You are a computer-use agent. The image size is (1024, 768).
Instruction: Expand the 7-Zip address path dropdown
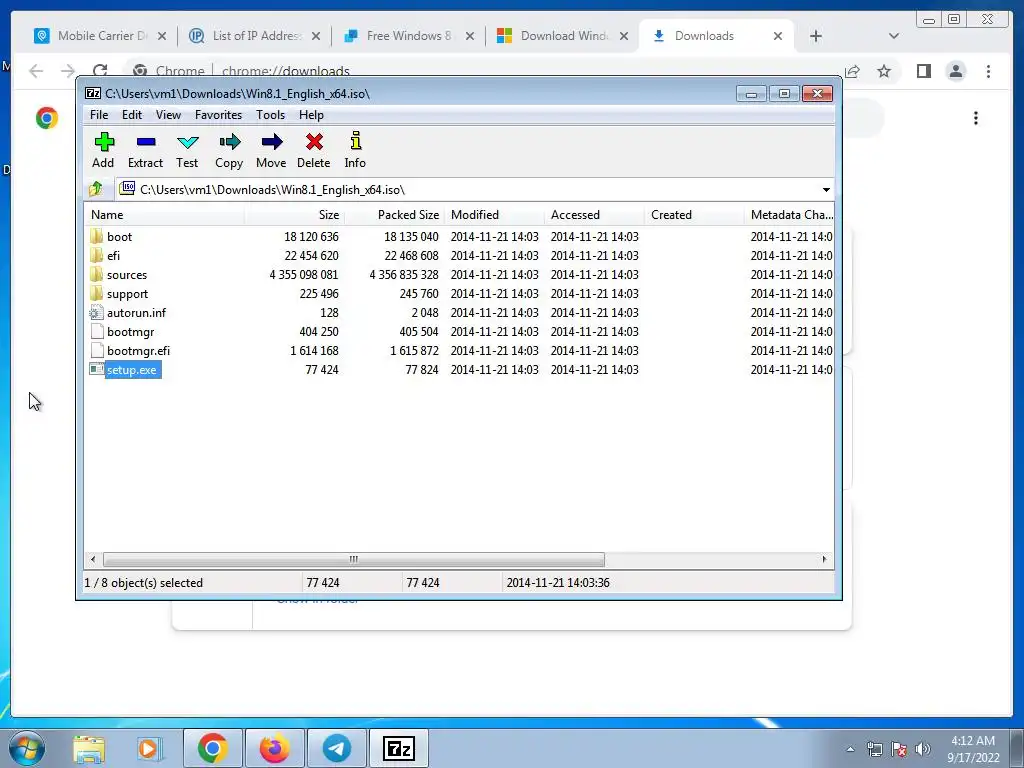pos(826,189)
